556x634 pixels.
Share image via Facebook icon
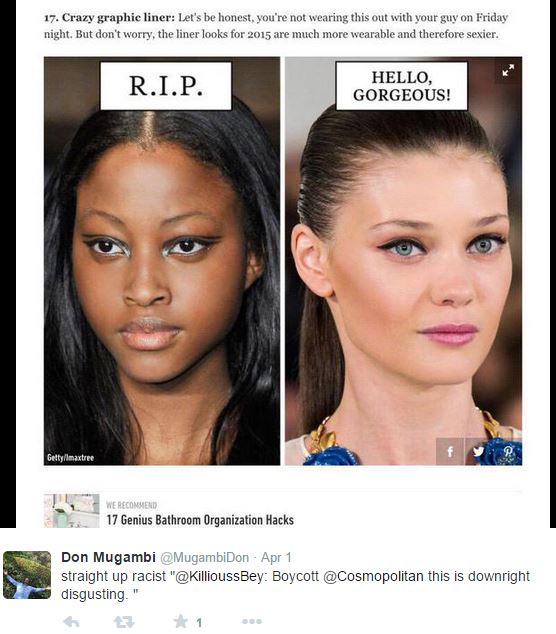(450, 451)
